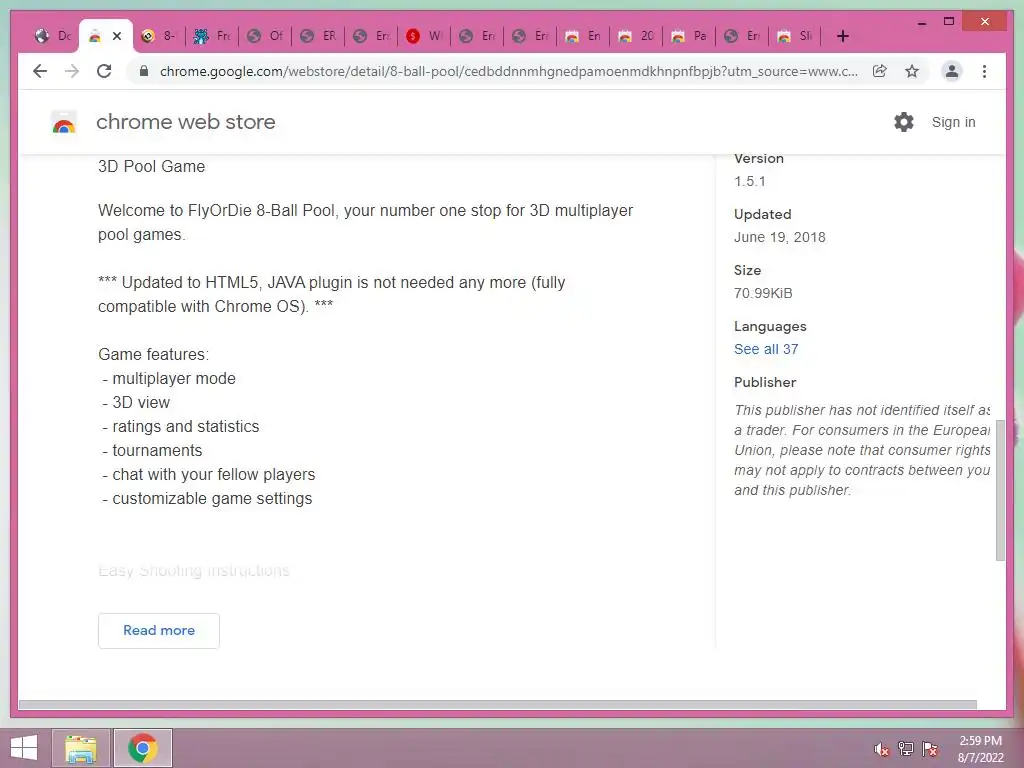Switch to the 'Sl' Web Store tab

click(795, 36)
